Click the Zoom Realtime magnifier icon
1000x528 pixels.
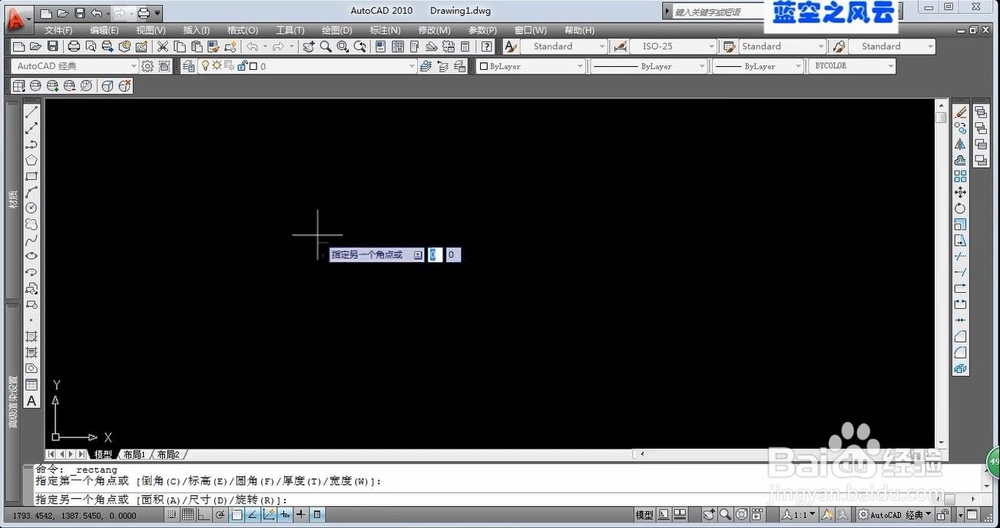[x=326, y=47]
